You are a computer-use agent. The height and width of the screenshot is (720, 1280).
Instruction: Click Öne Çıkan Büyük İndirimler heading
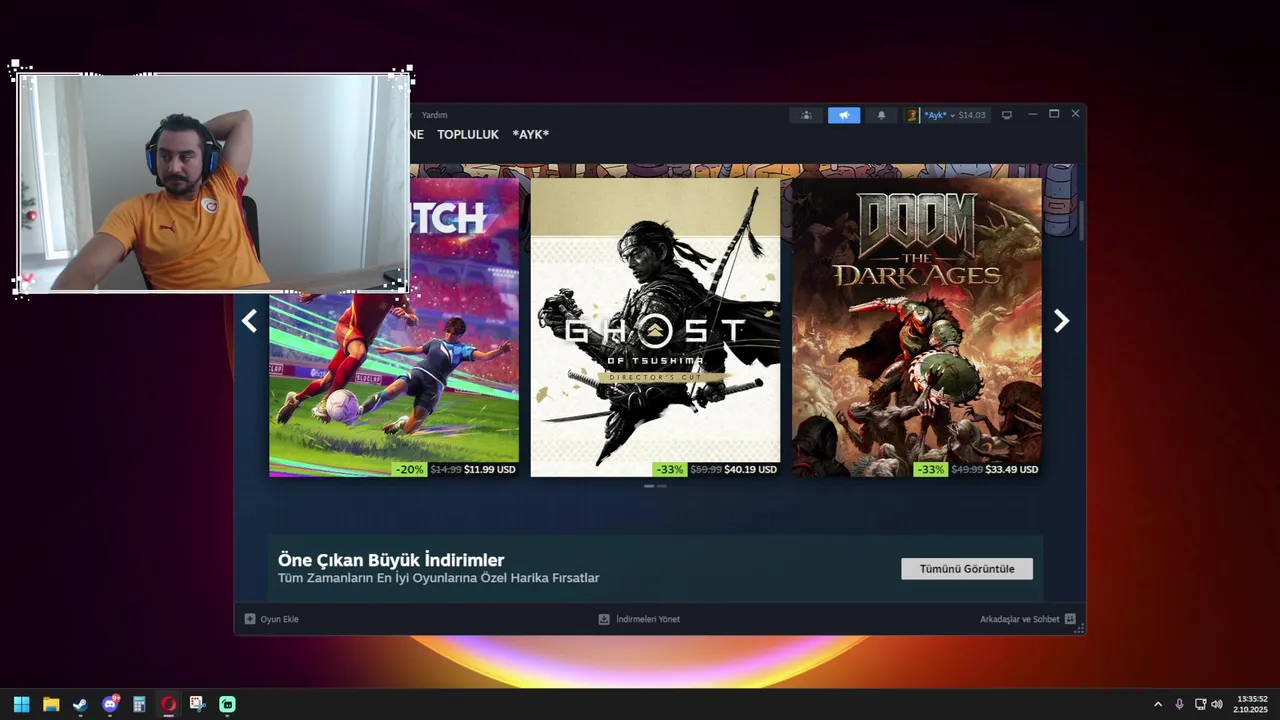[x=391, y=560]
